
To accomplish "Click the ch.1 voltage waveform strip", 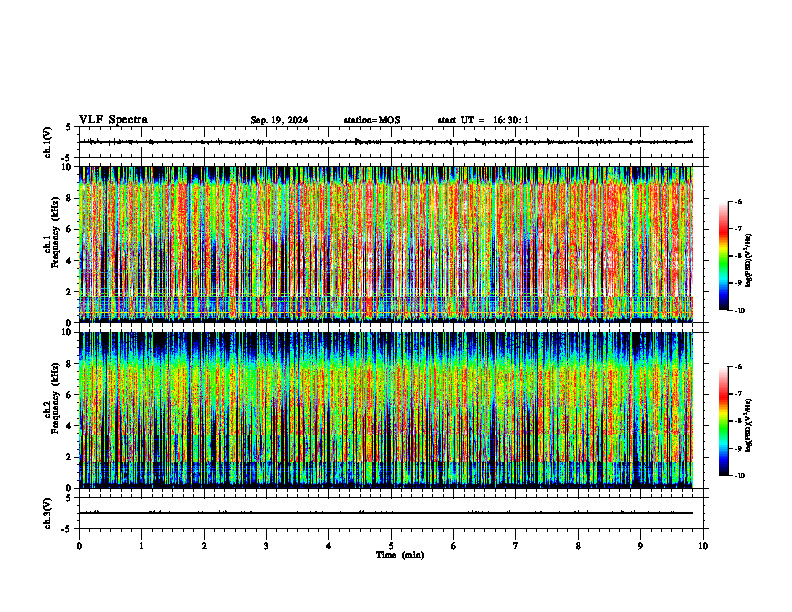I will click(391, 142).
